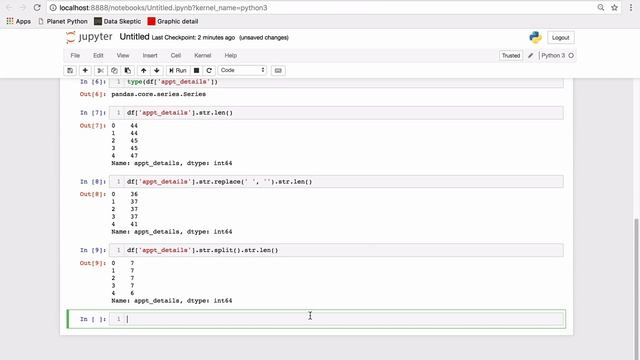The width and height of the screenshot is (640, 360).
Task: Open the File menu
Action: [75, 56]
